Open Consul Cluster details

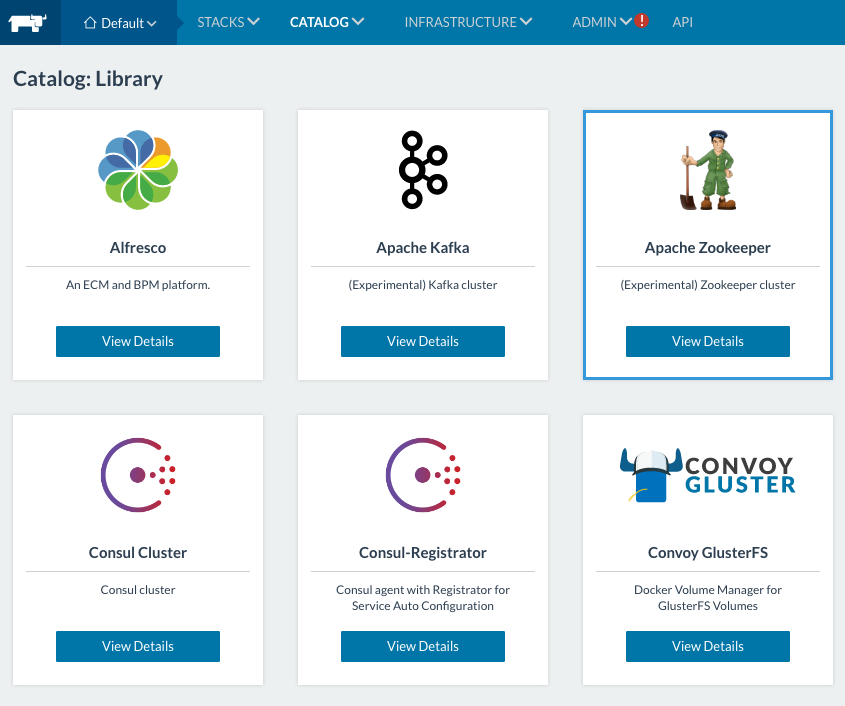pyautogui.click(x=138, y=646)
